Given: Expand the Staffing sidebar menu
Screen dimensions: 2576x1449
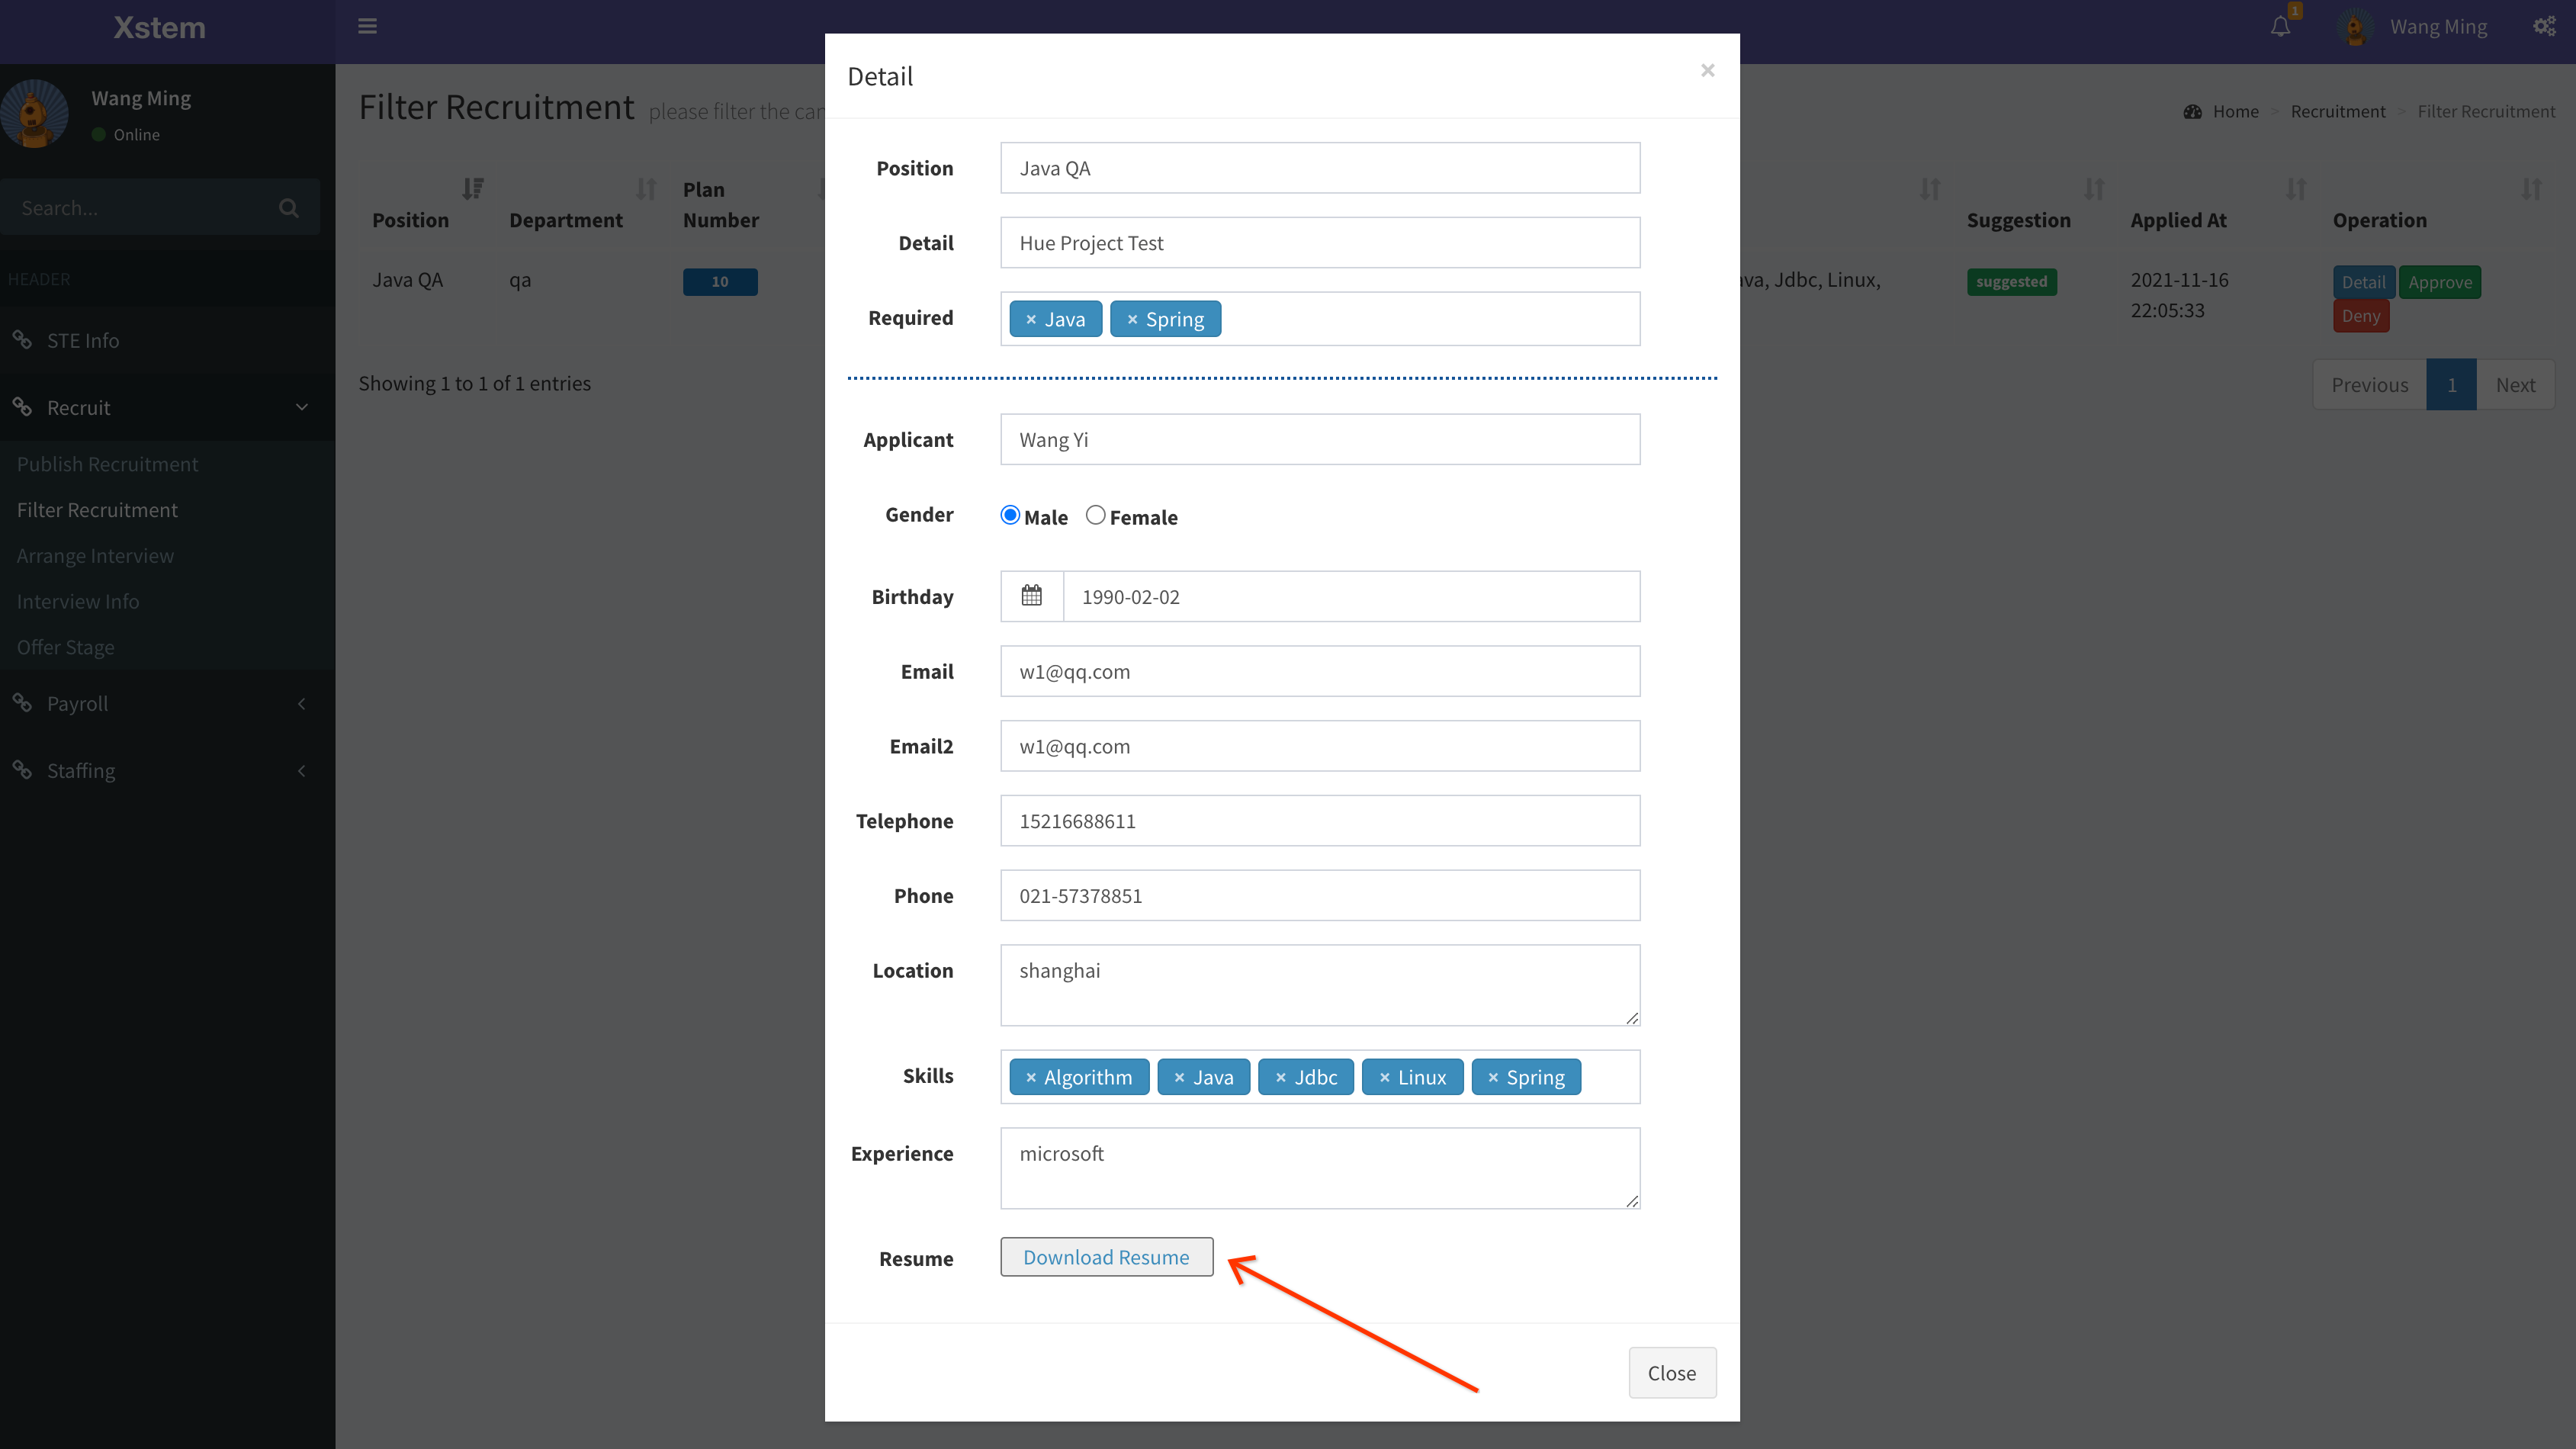Looking at the screenshot, I should tap(167, 770).
